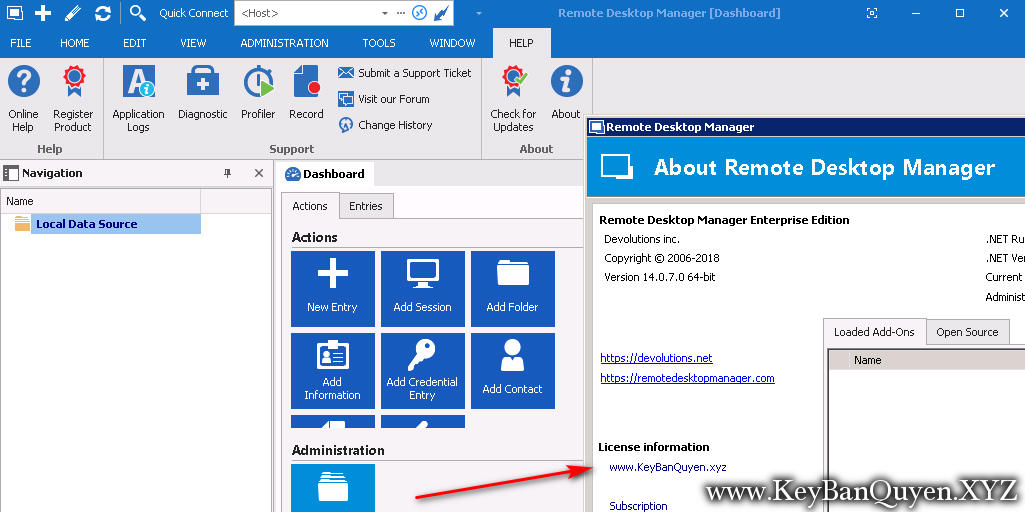The height and width of the screenshot is (512, 1025).
Task: Switch to the Entries tab
Action: pyautogui.click(x=366, y=206)
